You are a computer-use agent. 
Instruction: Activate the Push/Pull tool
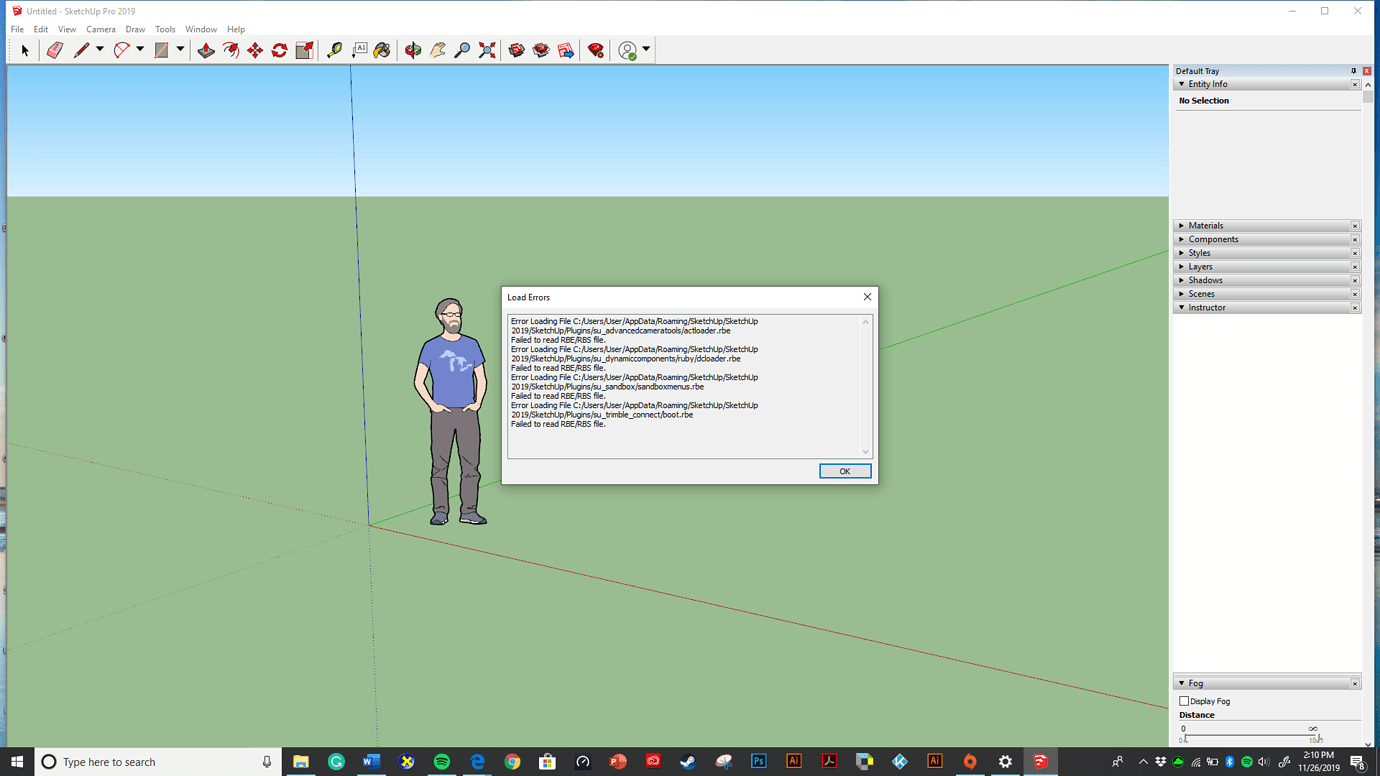tap(206, 50)
